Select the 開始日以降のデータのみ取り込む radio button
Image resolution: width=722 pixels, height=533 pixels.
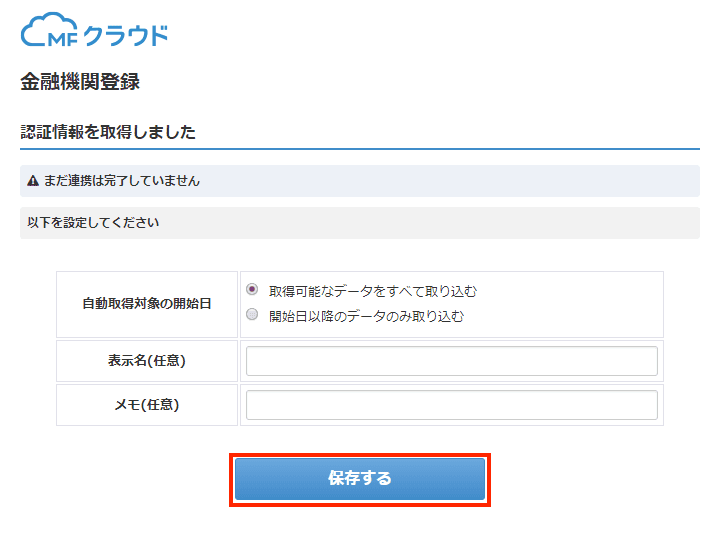(252, 315)
